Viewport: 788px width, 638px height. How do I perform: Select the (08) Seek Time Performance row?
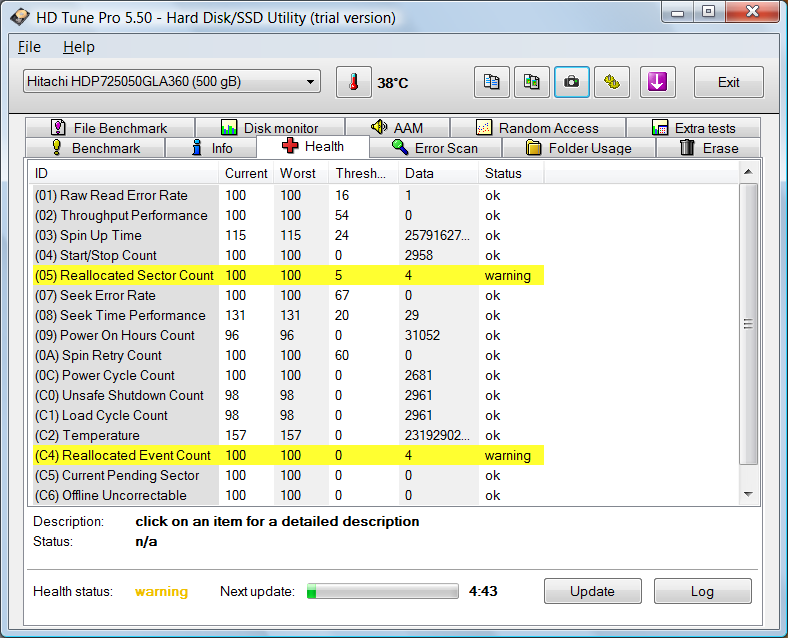(x=288, y=315)
